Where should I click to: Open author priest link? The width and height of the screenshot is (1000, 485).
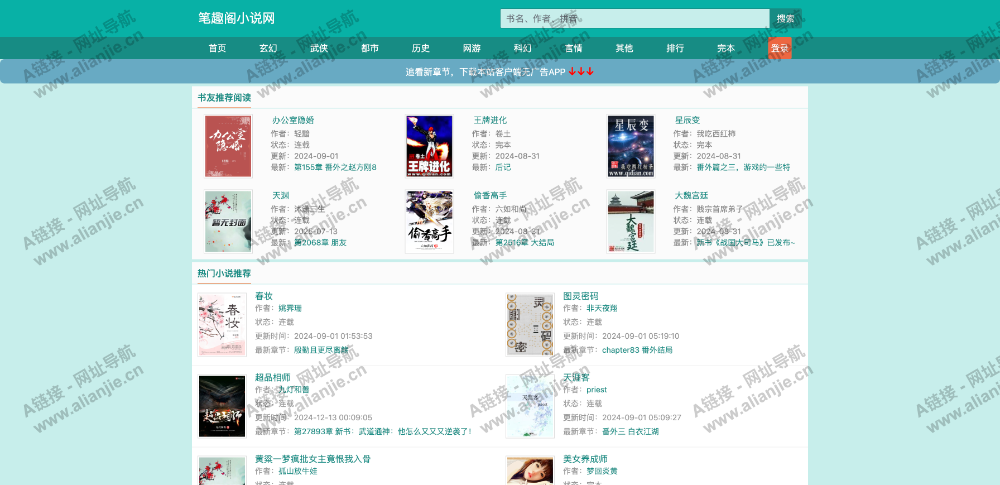[x=596, y=389]
